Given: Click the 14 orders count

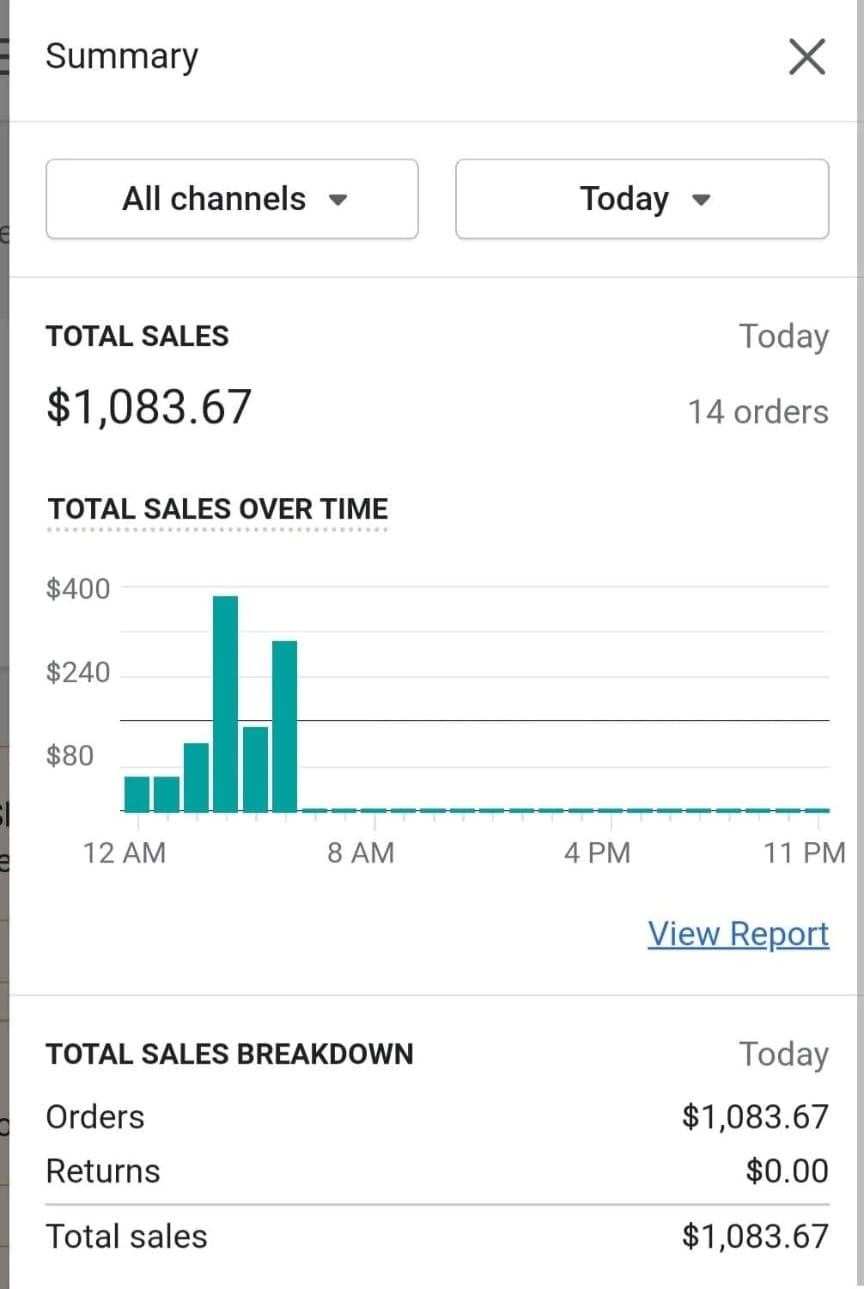Looking at the screenshot, I should tap(757, 412).
